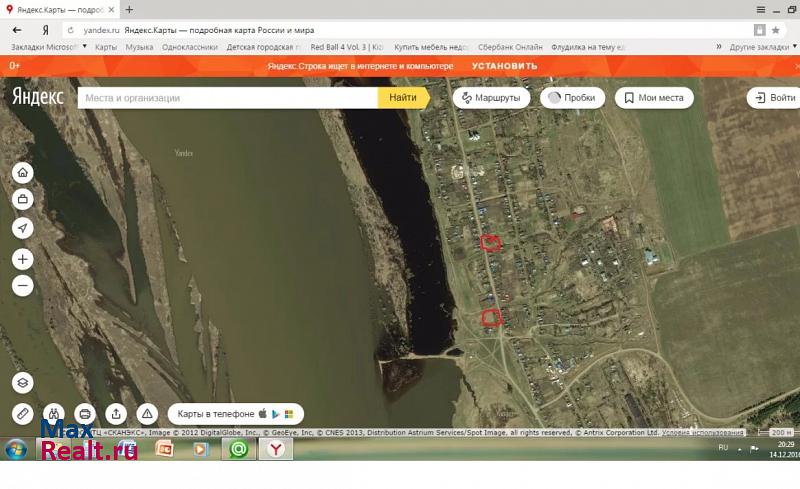Open Мои места saved places
Screen dimensions: 800x489
pyautogui.click(x=654, y=98)
